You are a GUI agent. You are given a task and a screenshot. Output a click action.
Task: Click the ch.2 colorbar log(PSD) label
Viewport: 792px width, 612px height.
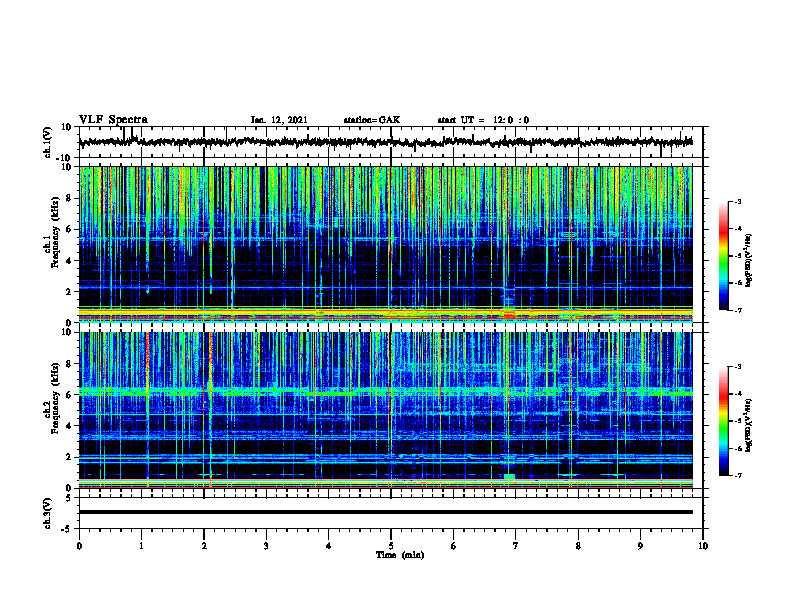click(748, 425)
